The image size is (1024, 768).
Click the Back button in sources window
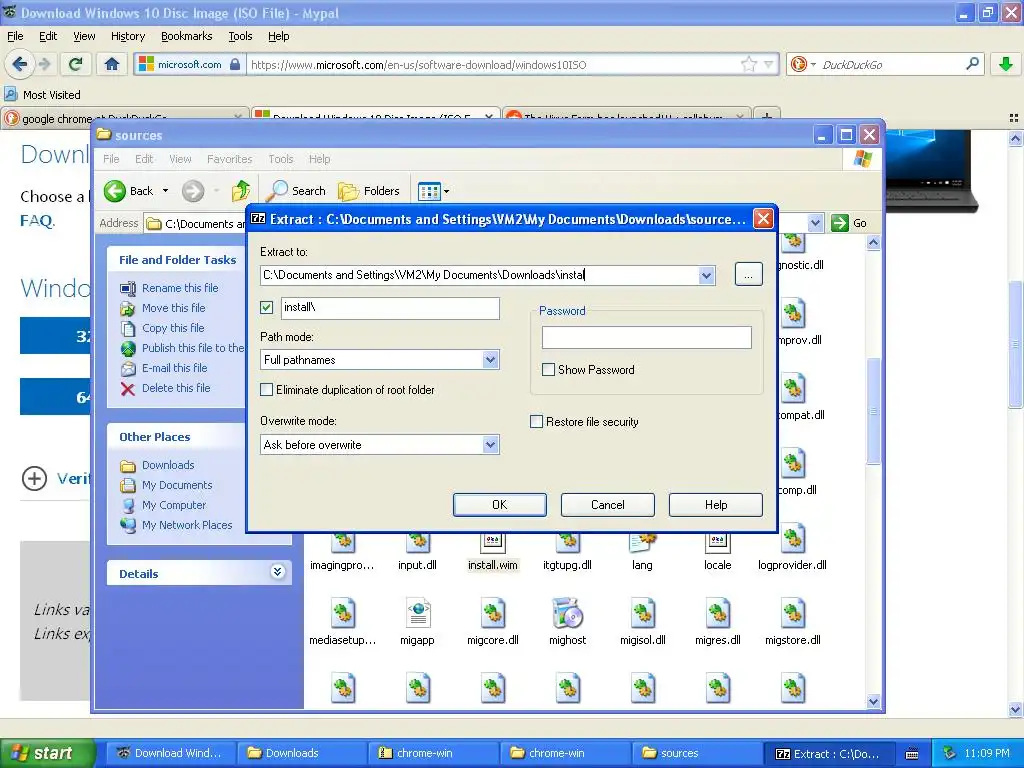point(128,191)
